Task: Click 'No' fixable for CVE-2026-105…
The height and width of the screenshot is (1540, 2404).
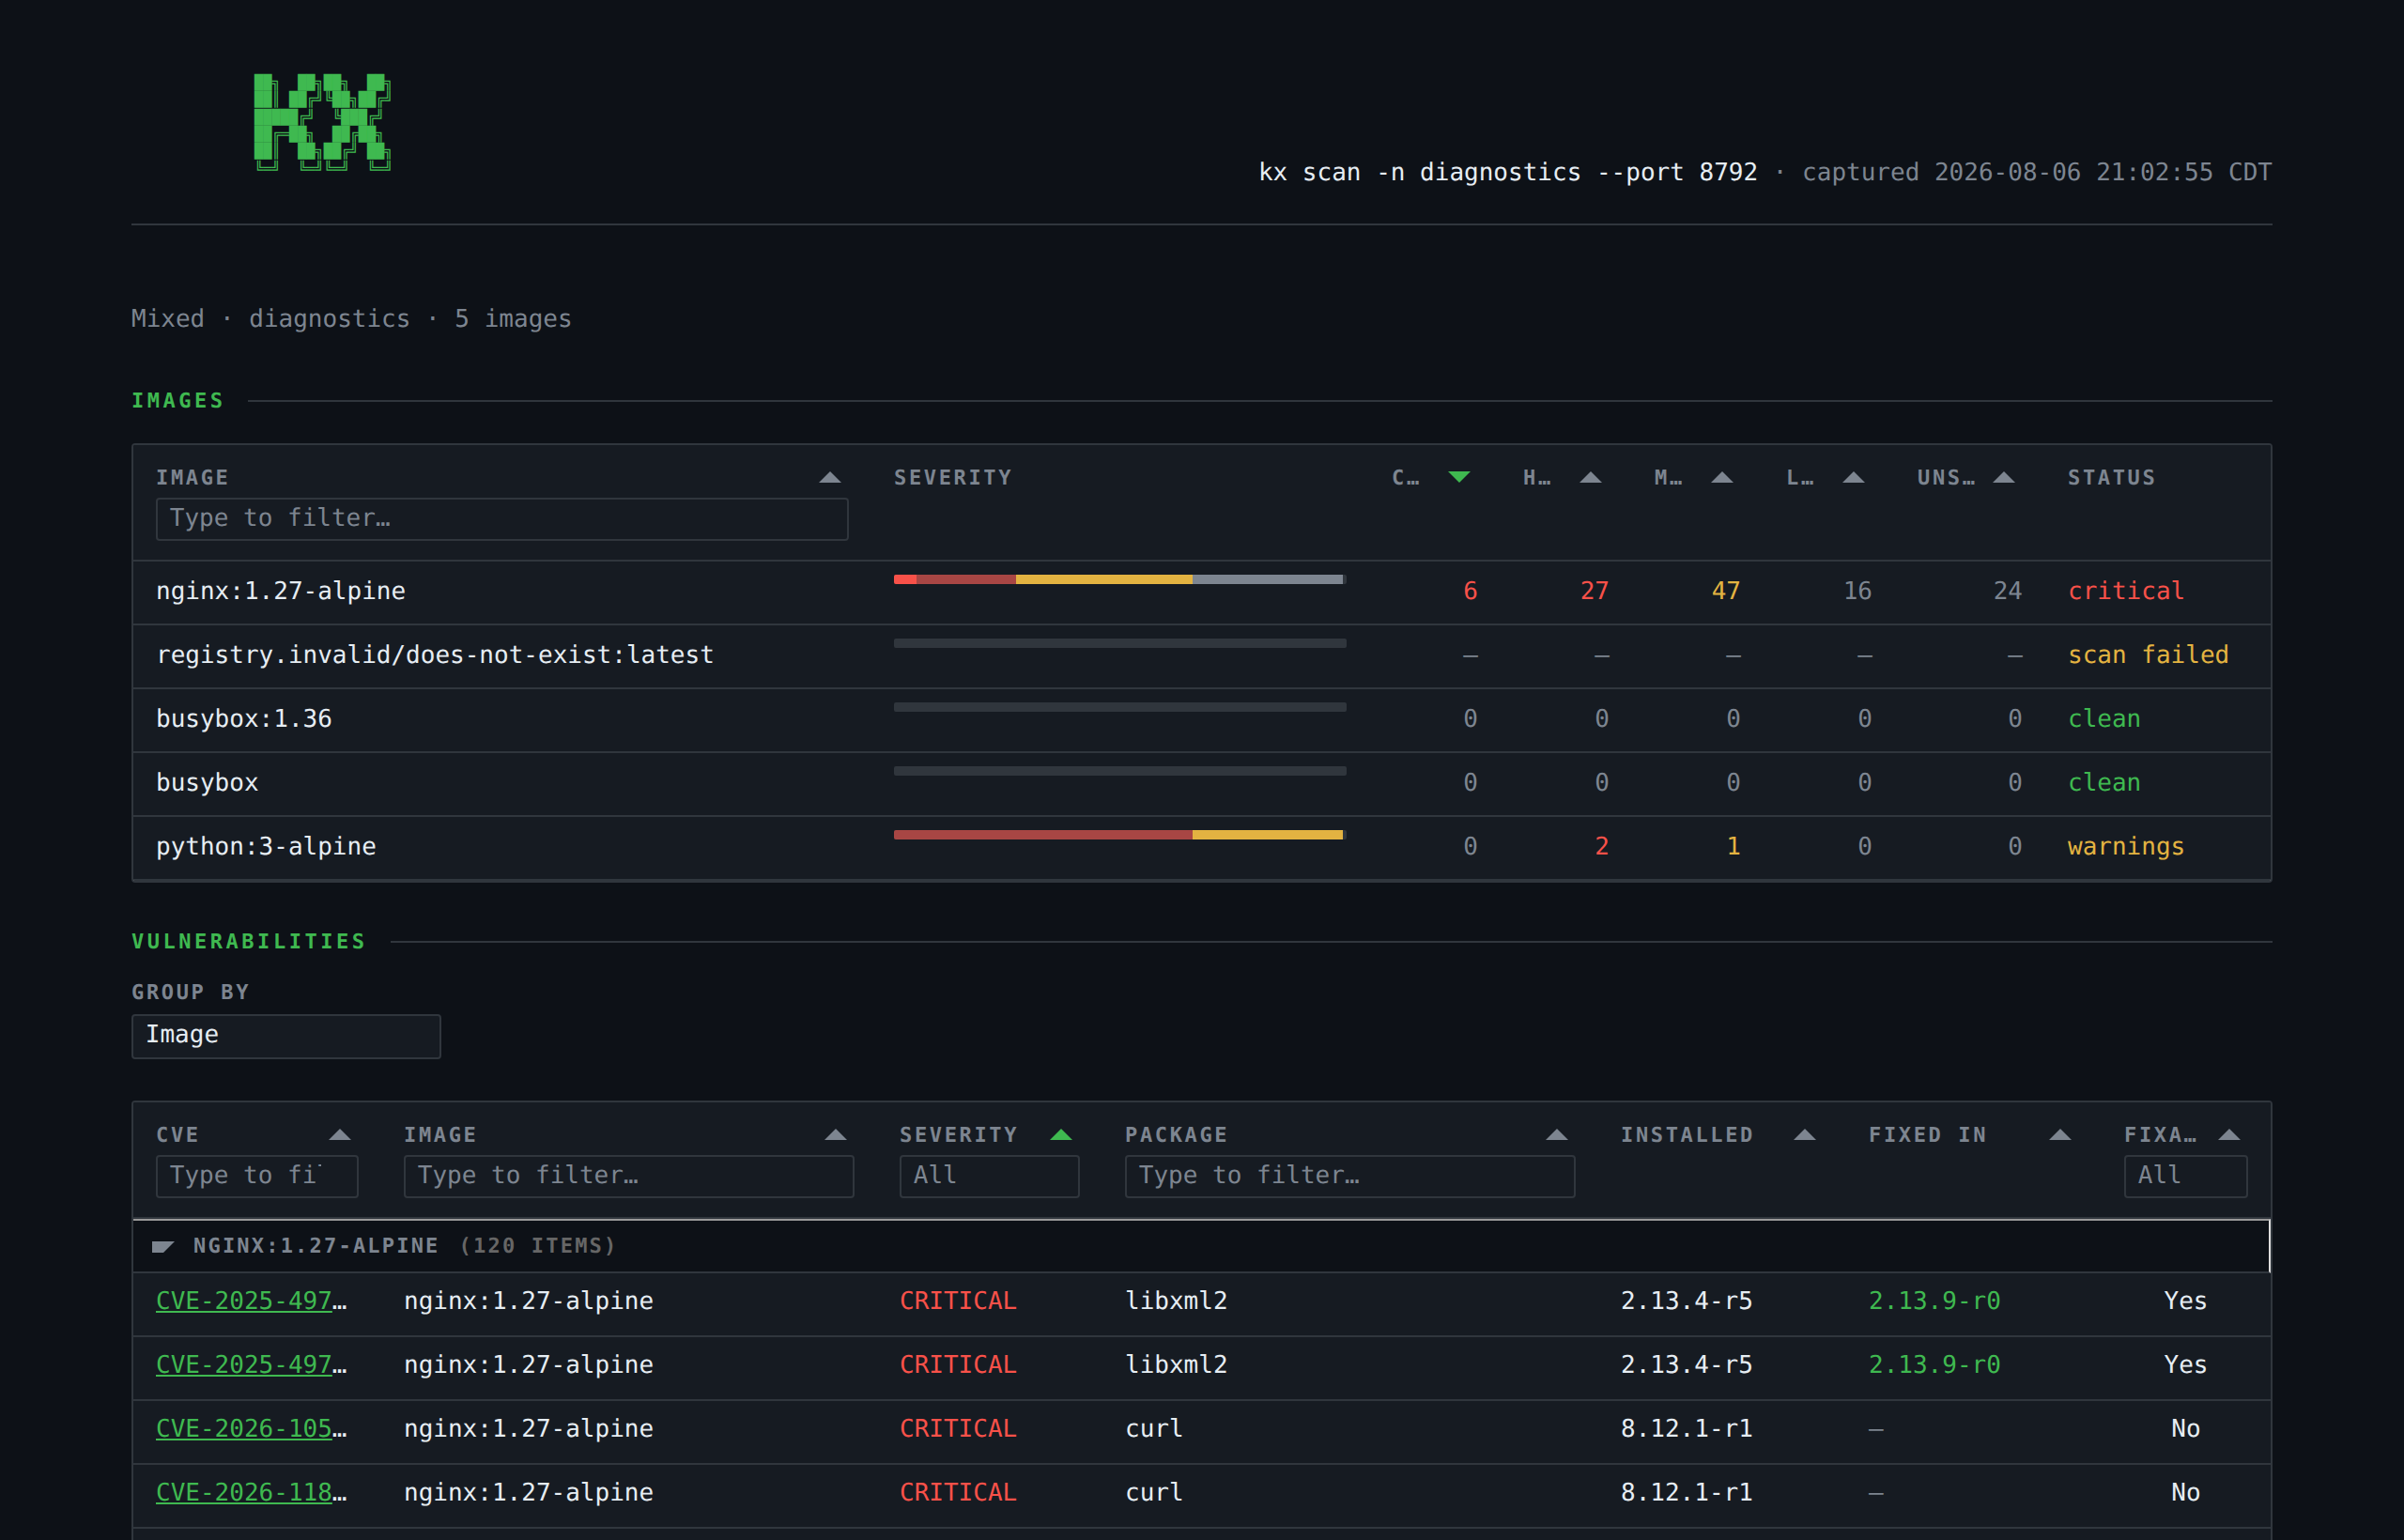Action: coord(2185,1429)
